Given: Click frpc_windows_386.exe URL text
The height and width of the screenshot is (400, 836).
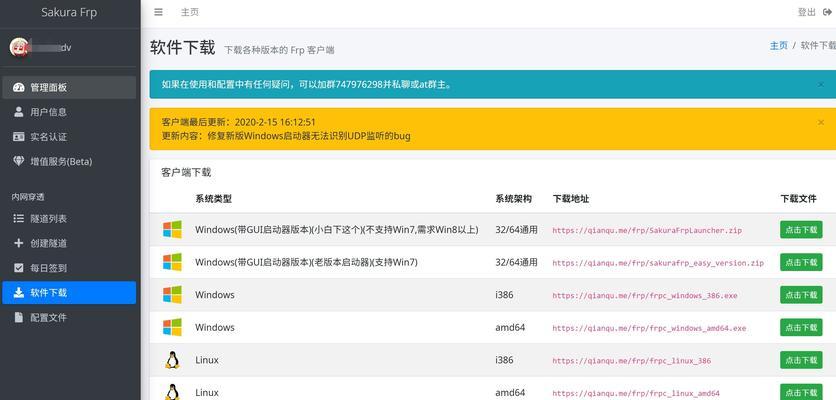Looking at the screenshot, I should coord(645,295).
